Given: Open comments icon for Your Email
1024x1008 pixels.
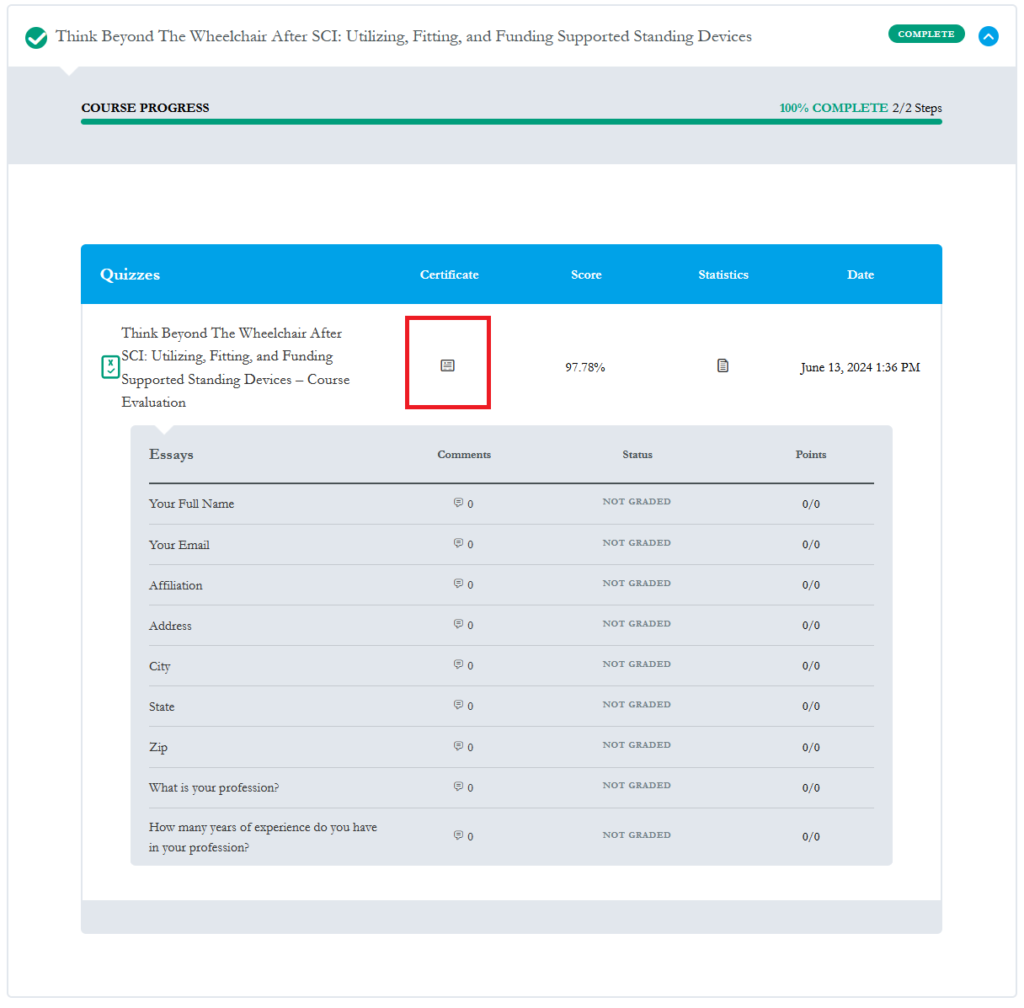Looking at the screenshot, I should pos(458,544).
